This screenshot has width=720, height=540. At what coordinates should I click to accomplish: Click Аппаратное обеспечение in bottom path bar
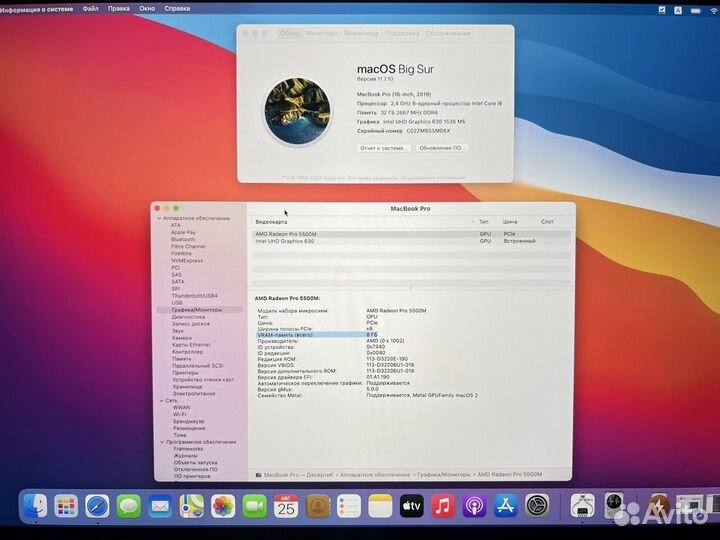375,475
